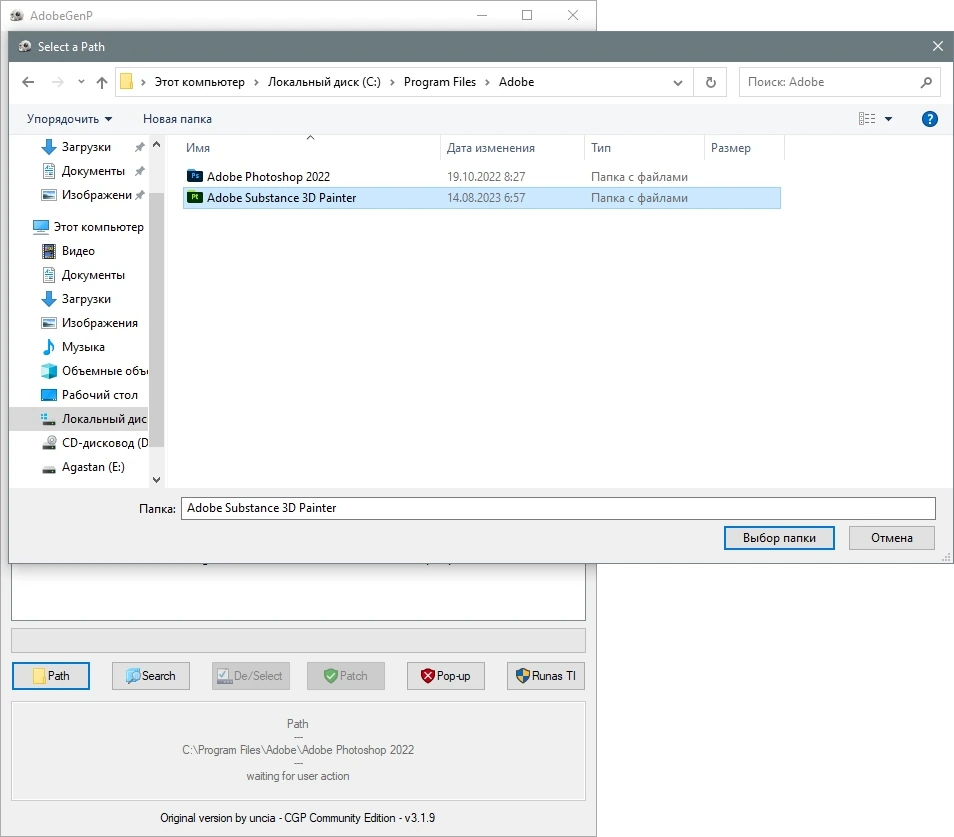Refresh the current folder view
Screen dimensions: 954x837
(711, 82)
